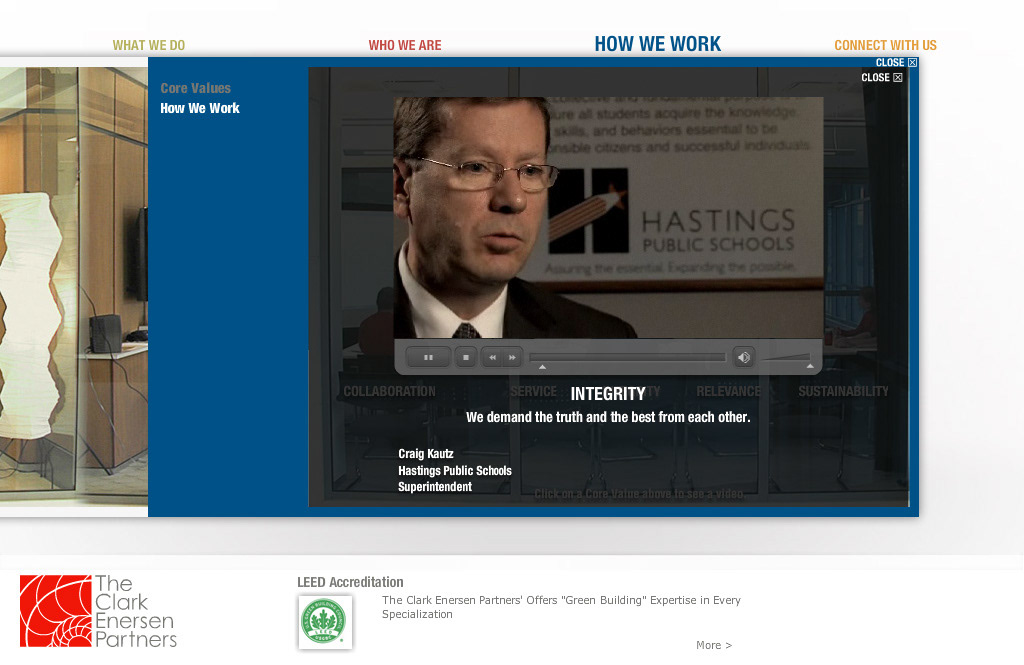The image size is (1024, 665).
Task: Click the LEED Accreditation heading
Action: tap(350, 582)
